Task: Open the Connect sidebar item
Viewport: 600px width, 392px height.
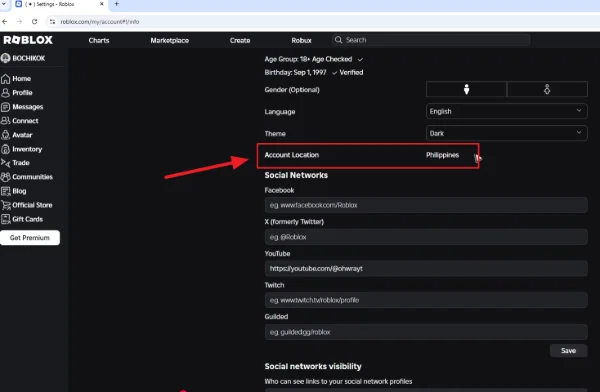Action: [x=20, y=121]
